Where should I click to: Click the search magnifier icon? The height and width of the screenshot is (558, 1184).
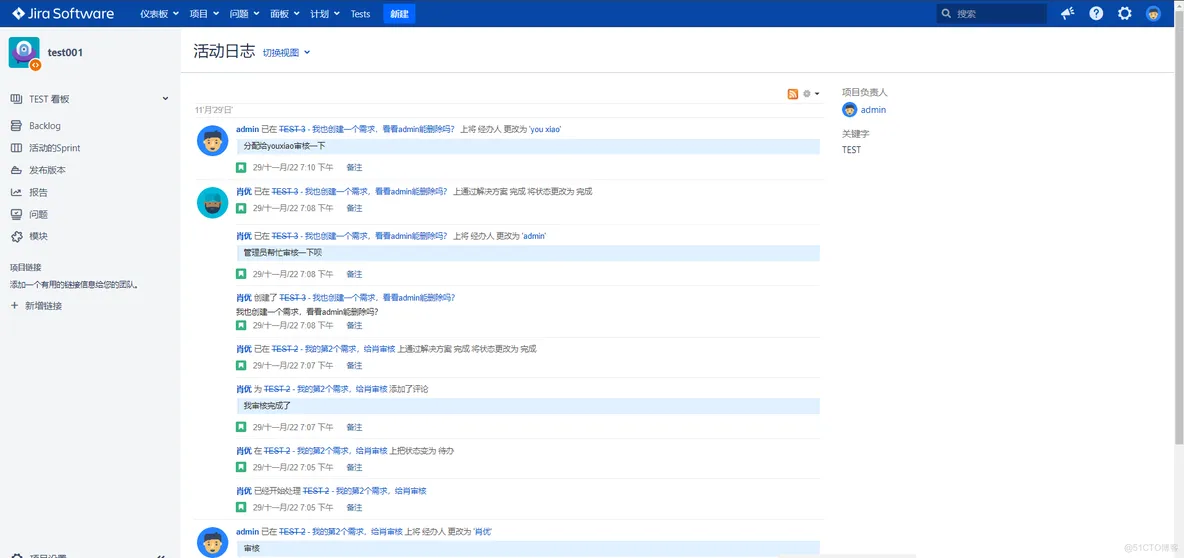pyautogui.click(x=947, y=14)
